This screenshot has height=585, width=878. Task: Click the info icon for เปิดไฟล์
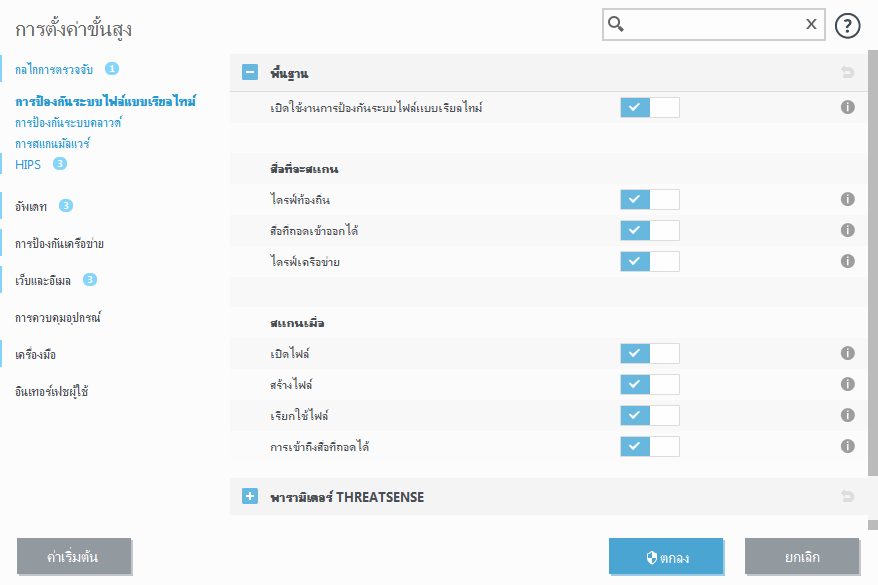coord(847,353)
